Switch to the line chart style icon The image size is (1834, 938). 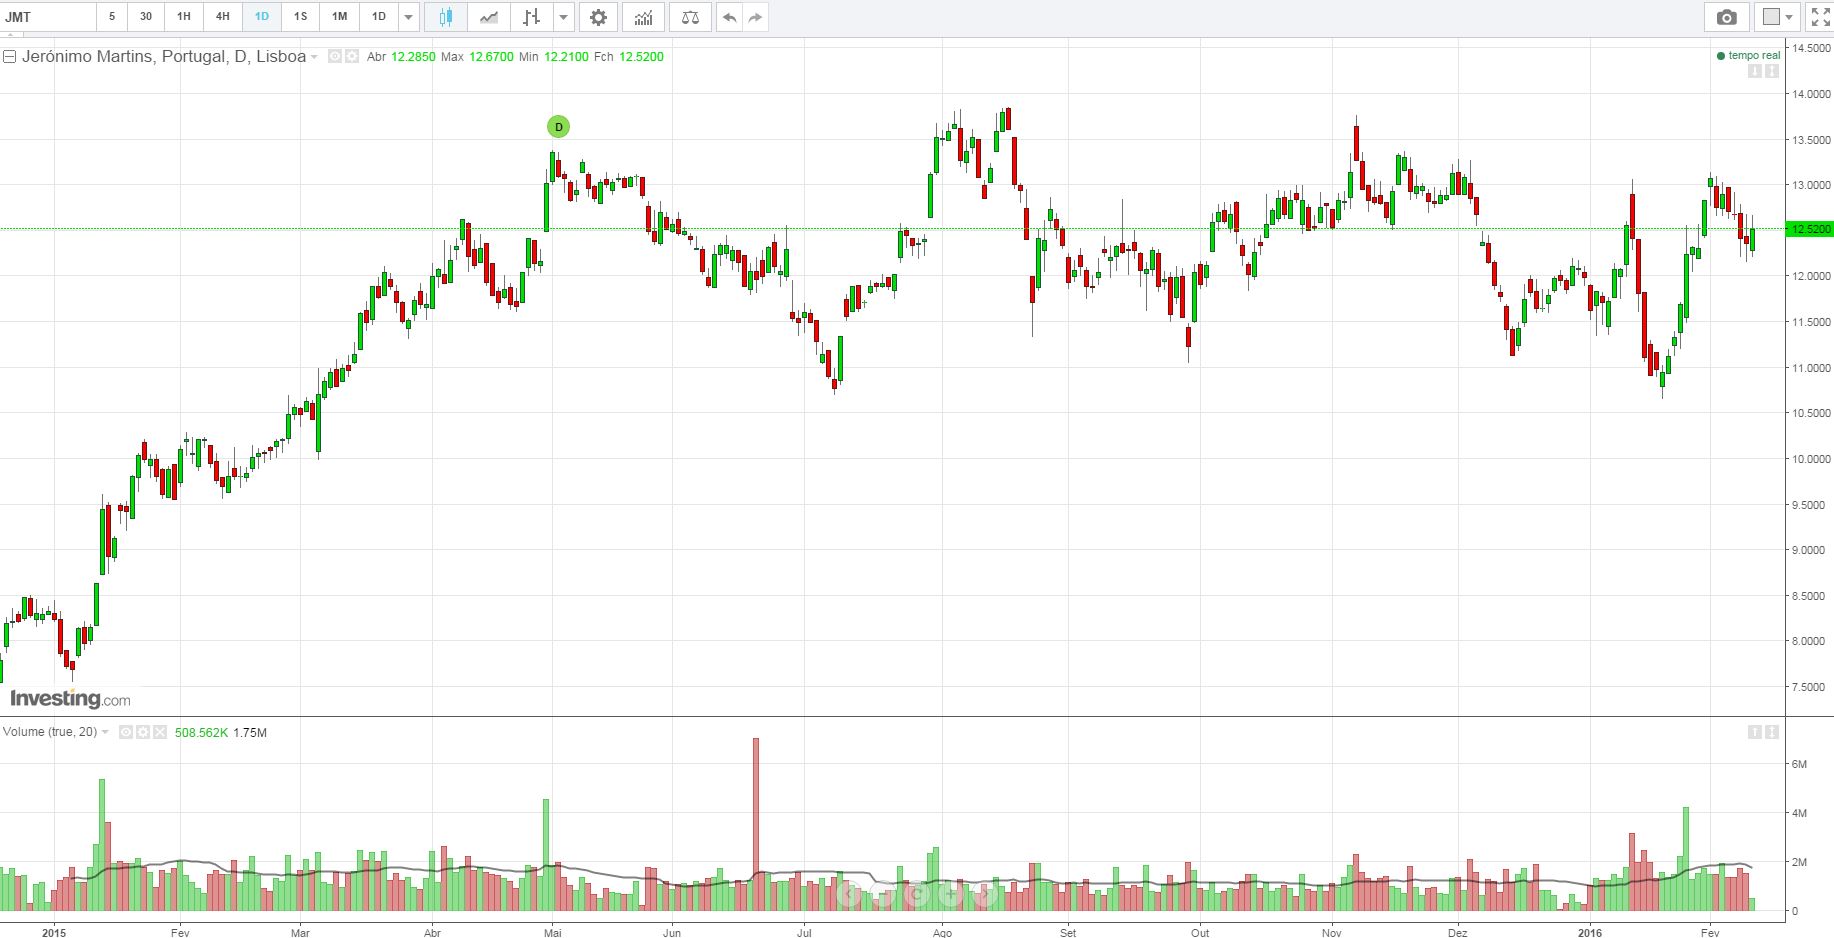(489, 17)
